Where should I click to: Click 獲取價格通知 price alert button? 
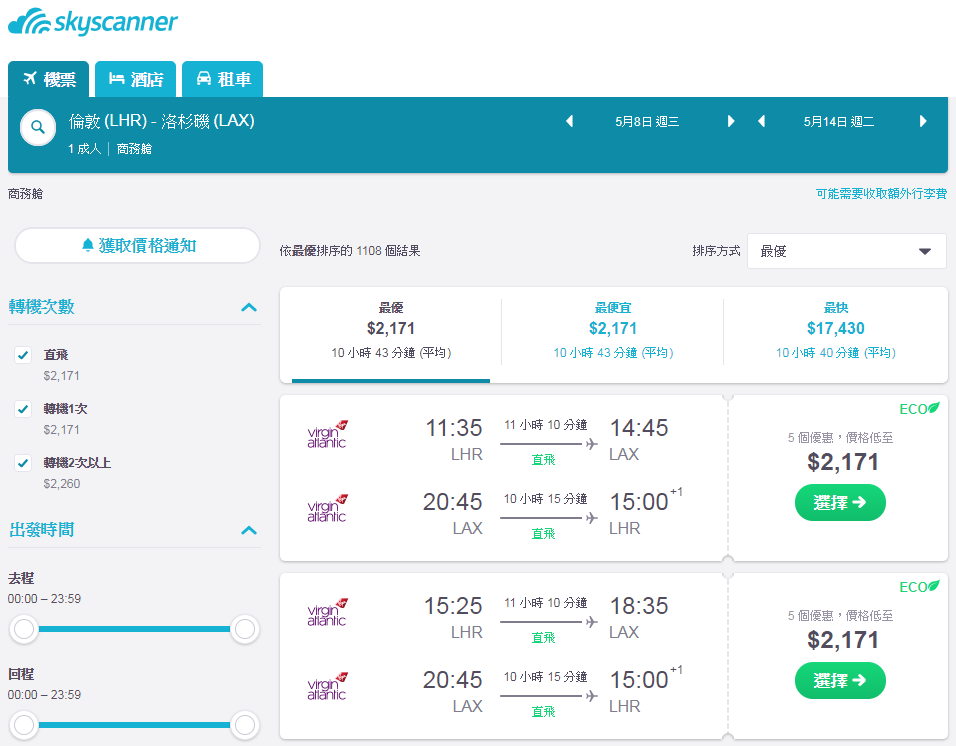138,246
